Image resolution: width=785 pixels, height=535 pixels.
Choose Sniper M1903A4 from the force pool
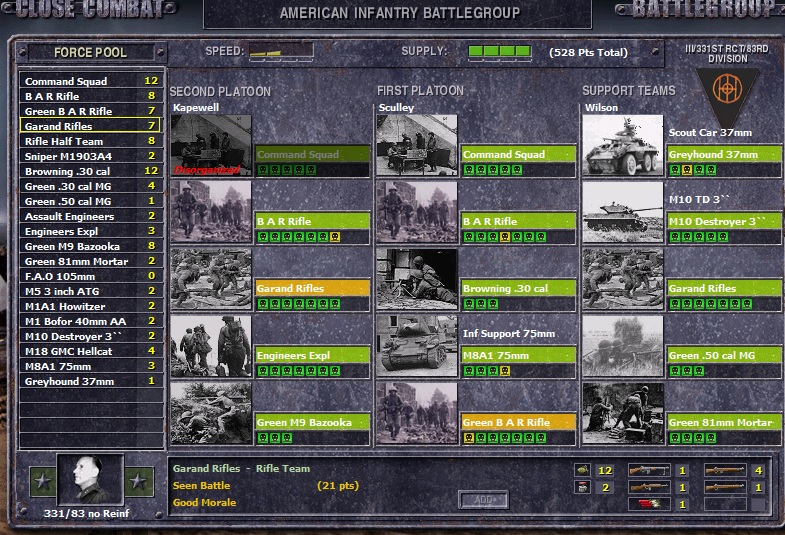coord(67,156)
